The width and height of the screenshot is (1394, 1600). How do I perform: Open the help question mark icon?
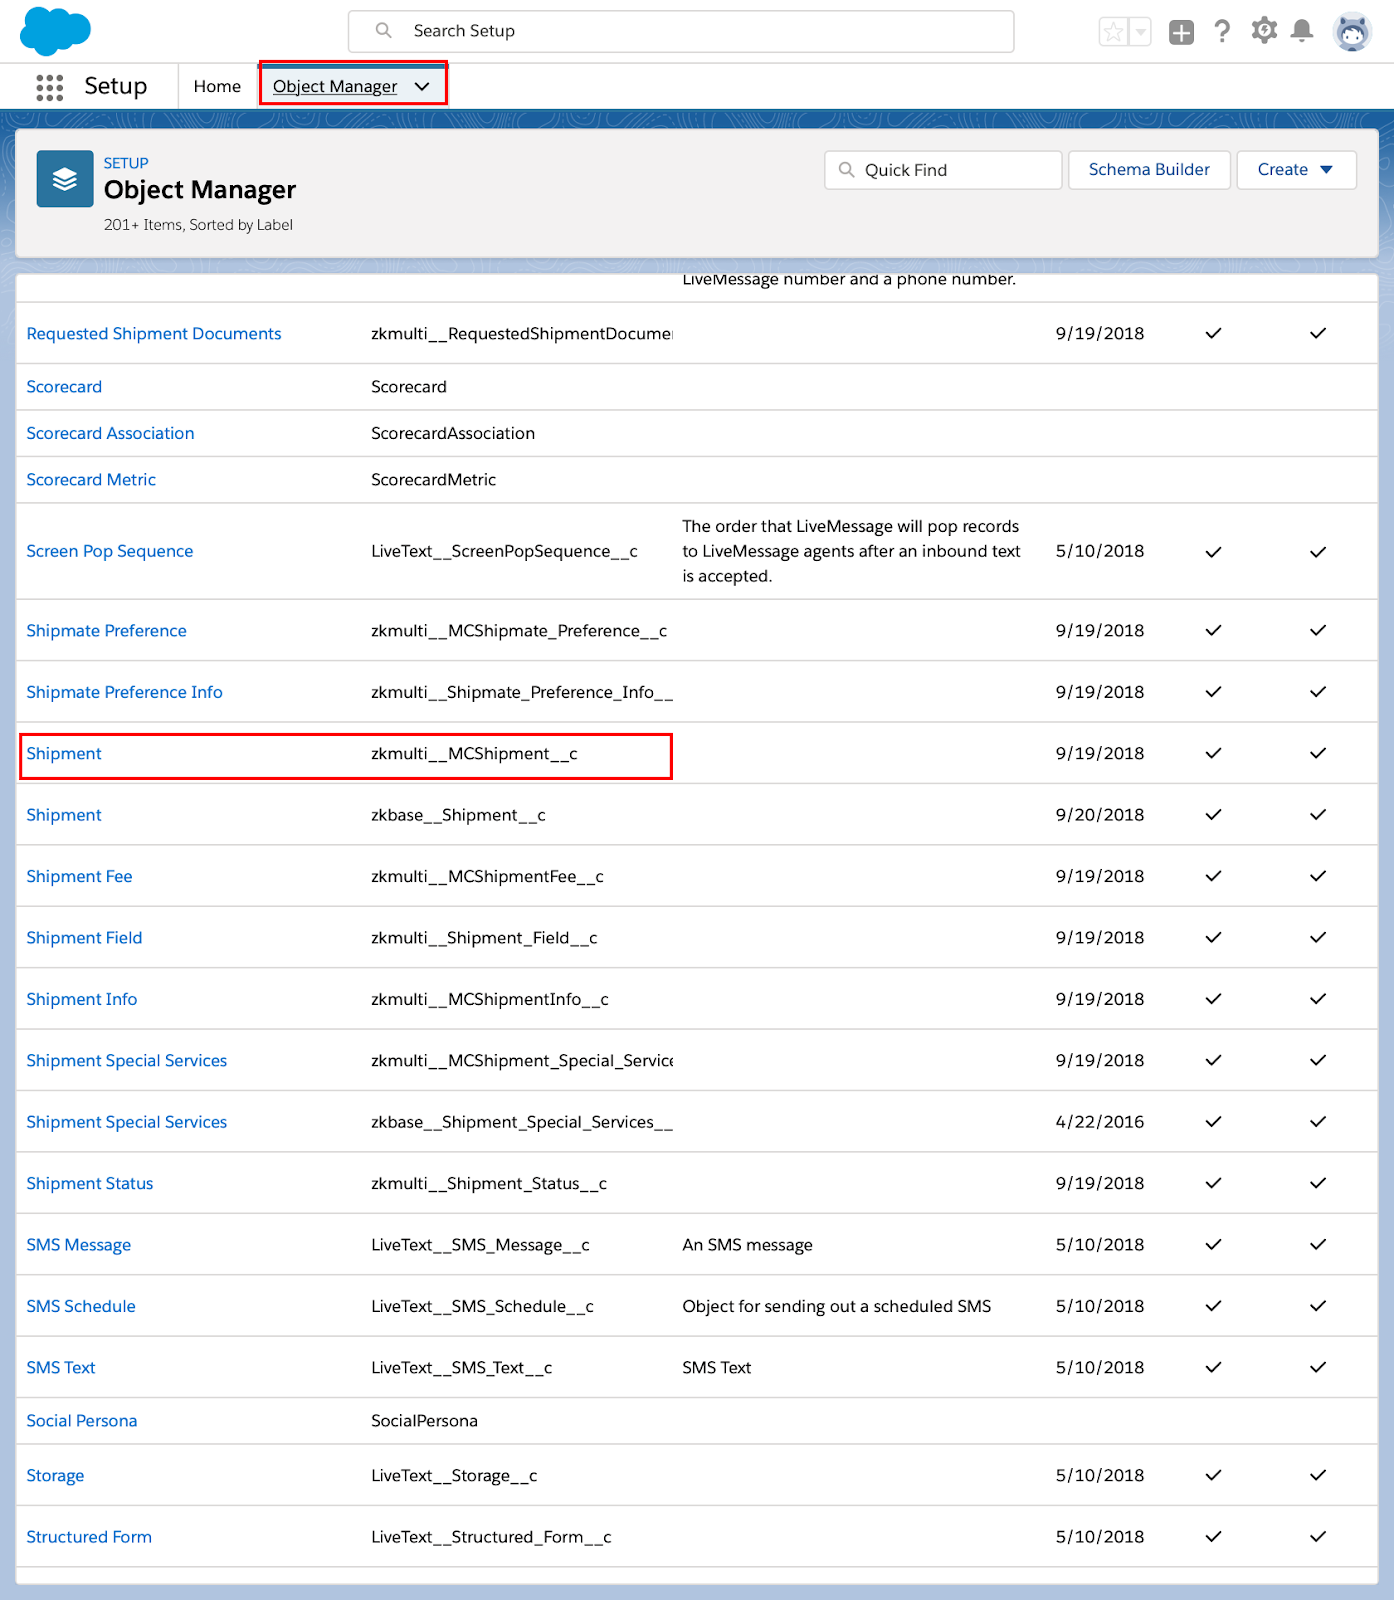1222,31
